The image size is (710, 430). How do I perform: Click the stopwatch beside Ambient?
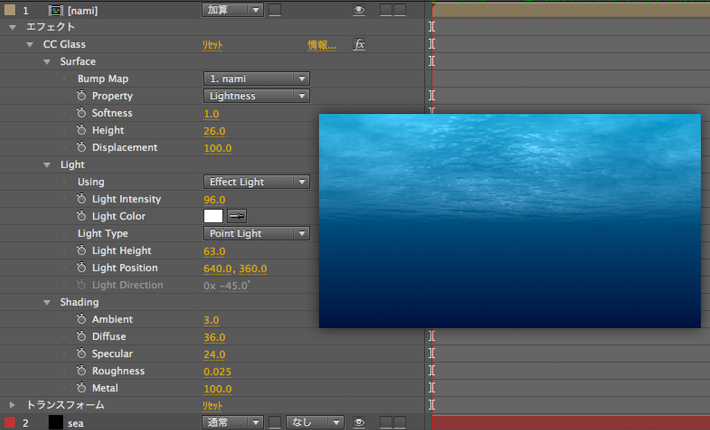[82, 320]
